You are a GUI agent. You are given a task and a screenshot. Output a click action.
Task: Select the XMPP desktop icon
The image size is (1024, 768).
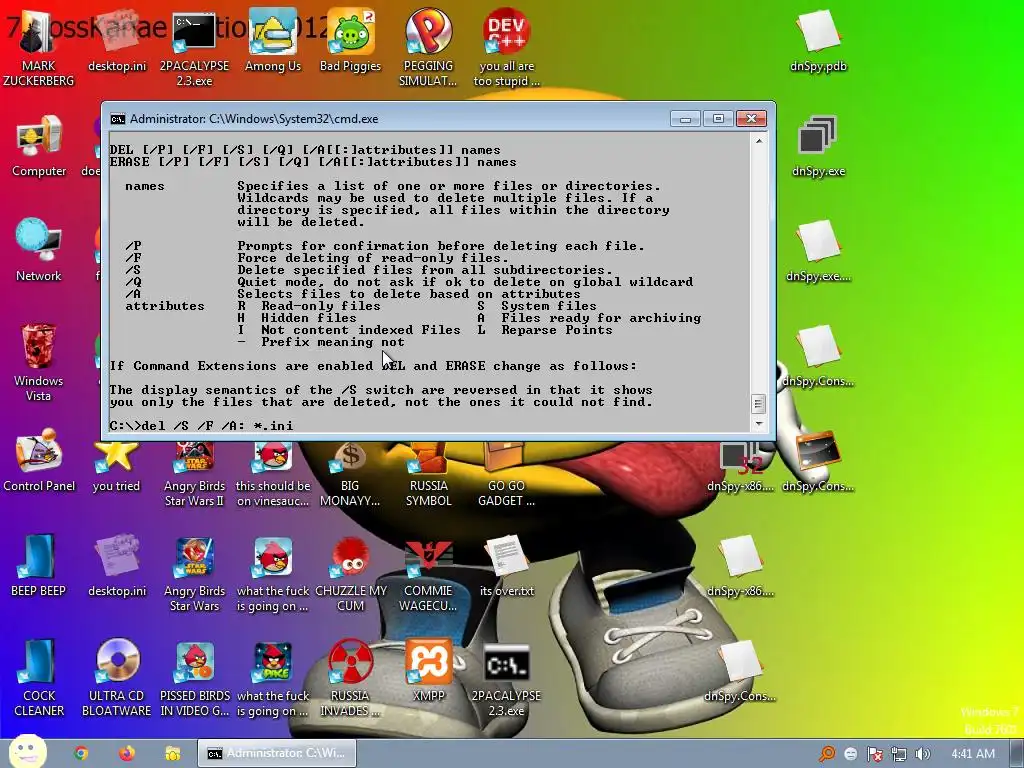tap(428, 670)
